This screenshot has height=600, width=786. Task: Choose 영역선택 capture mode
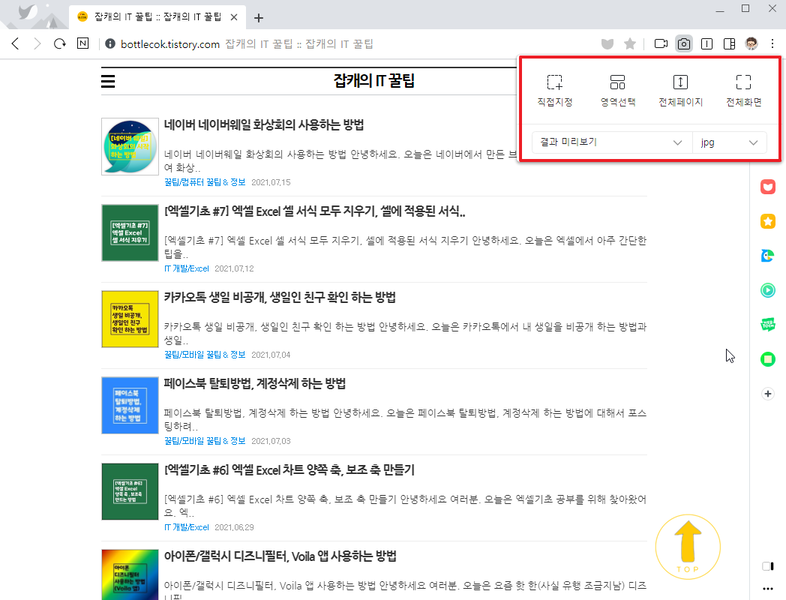[618, 90]
